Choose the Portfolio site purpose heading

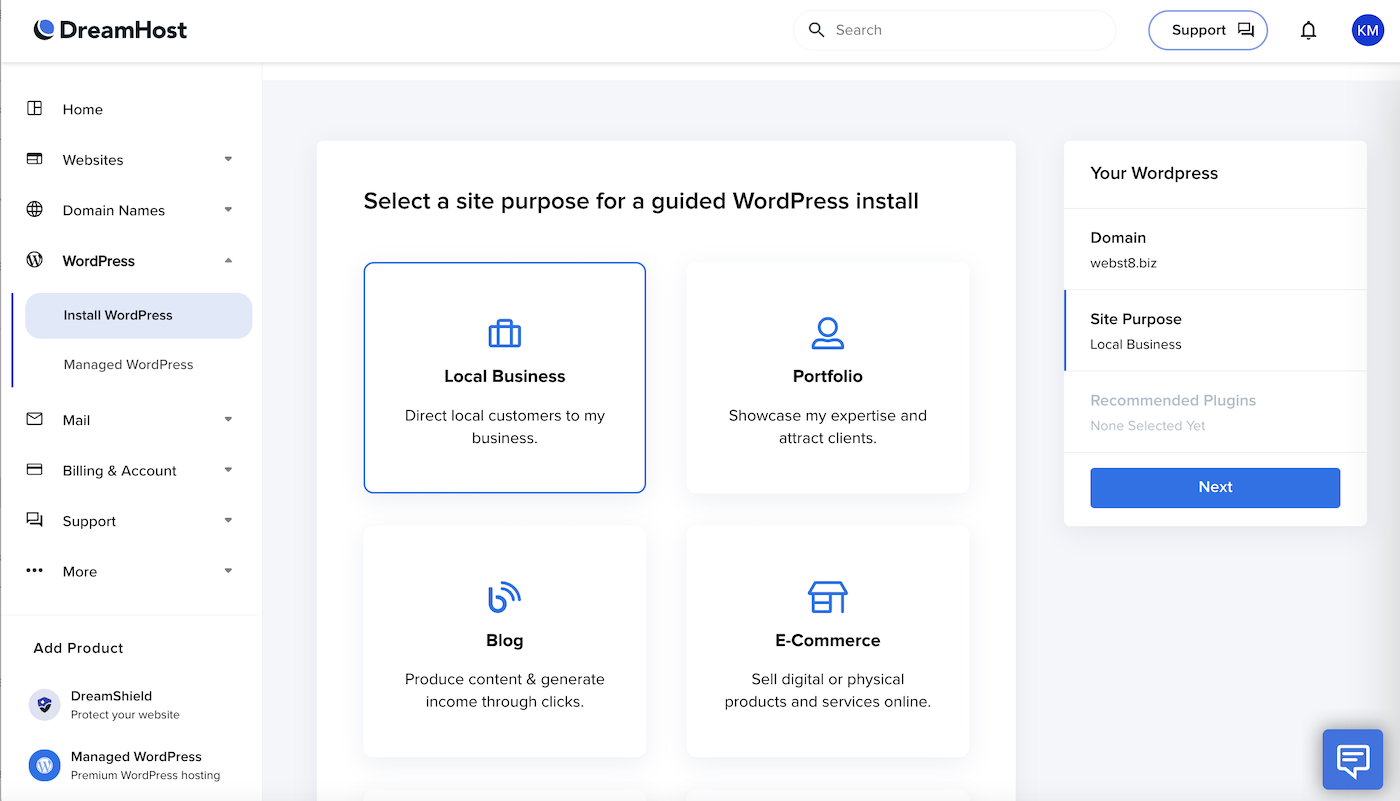pyautogui.click(x=827, y=376)
